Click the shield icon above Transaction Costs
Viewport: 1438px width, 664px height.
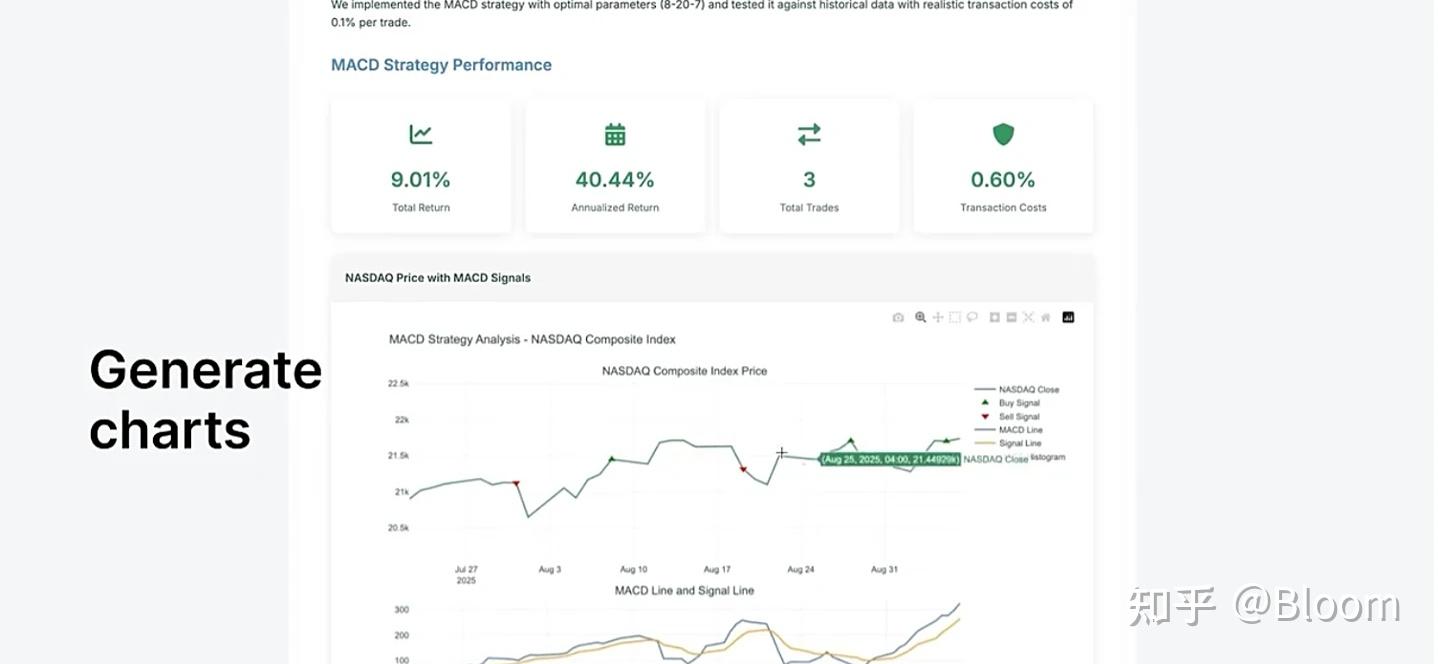[1003, 134]
